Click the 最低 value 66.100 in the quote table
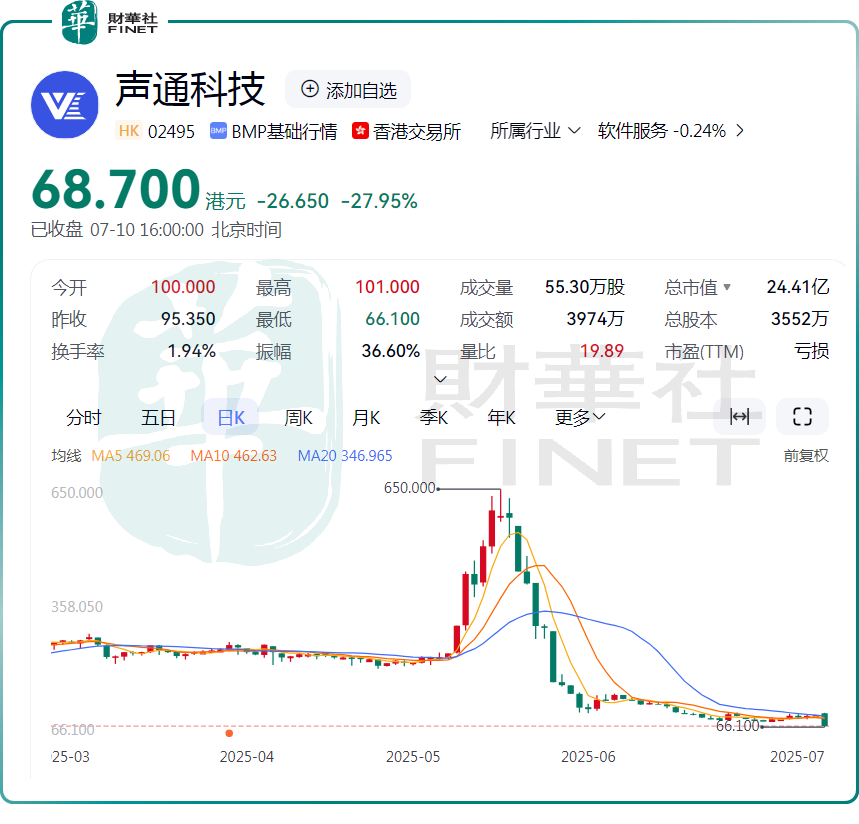 point(392,319)
